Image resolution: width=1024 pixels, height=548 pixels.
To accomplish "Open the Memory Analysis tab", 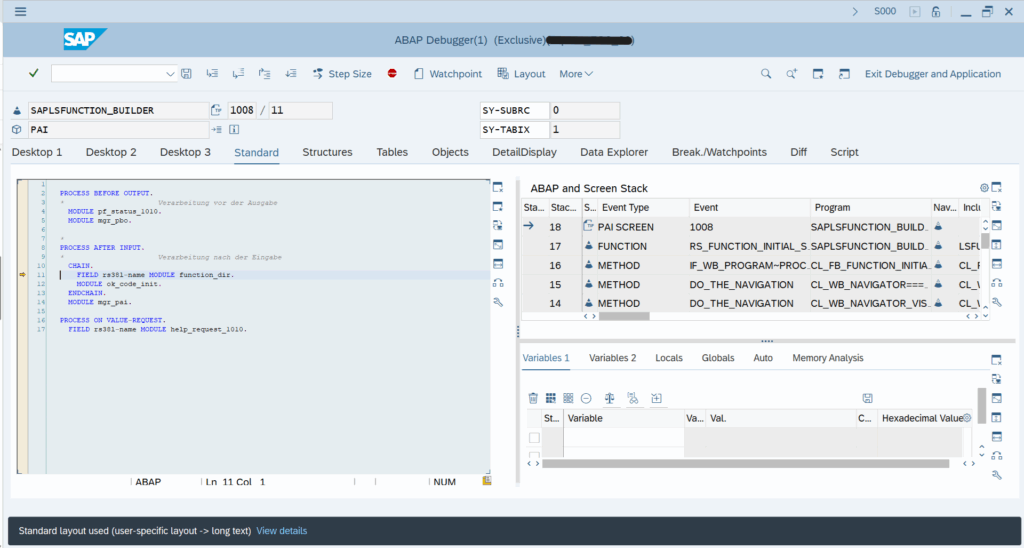I will point(827,358).
